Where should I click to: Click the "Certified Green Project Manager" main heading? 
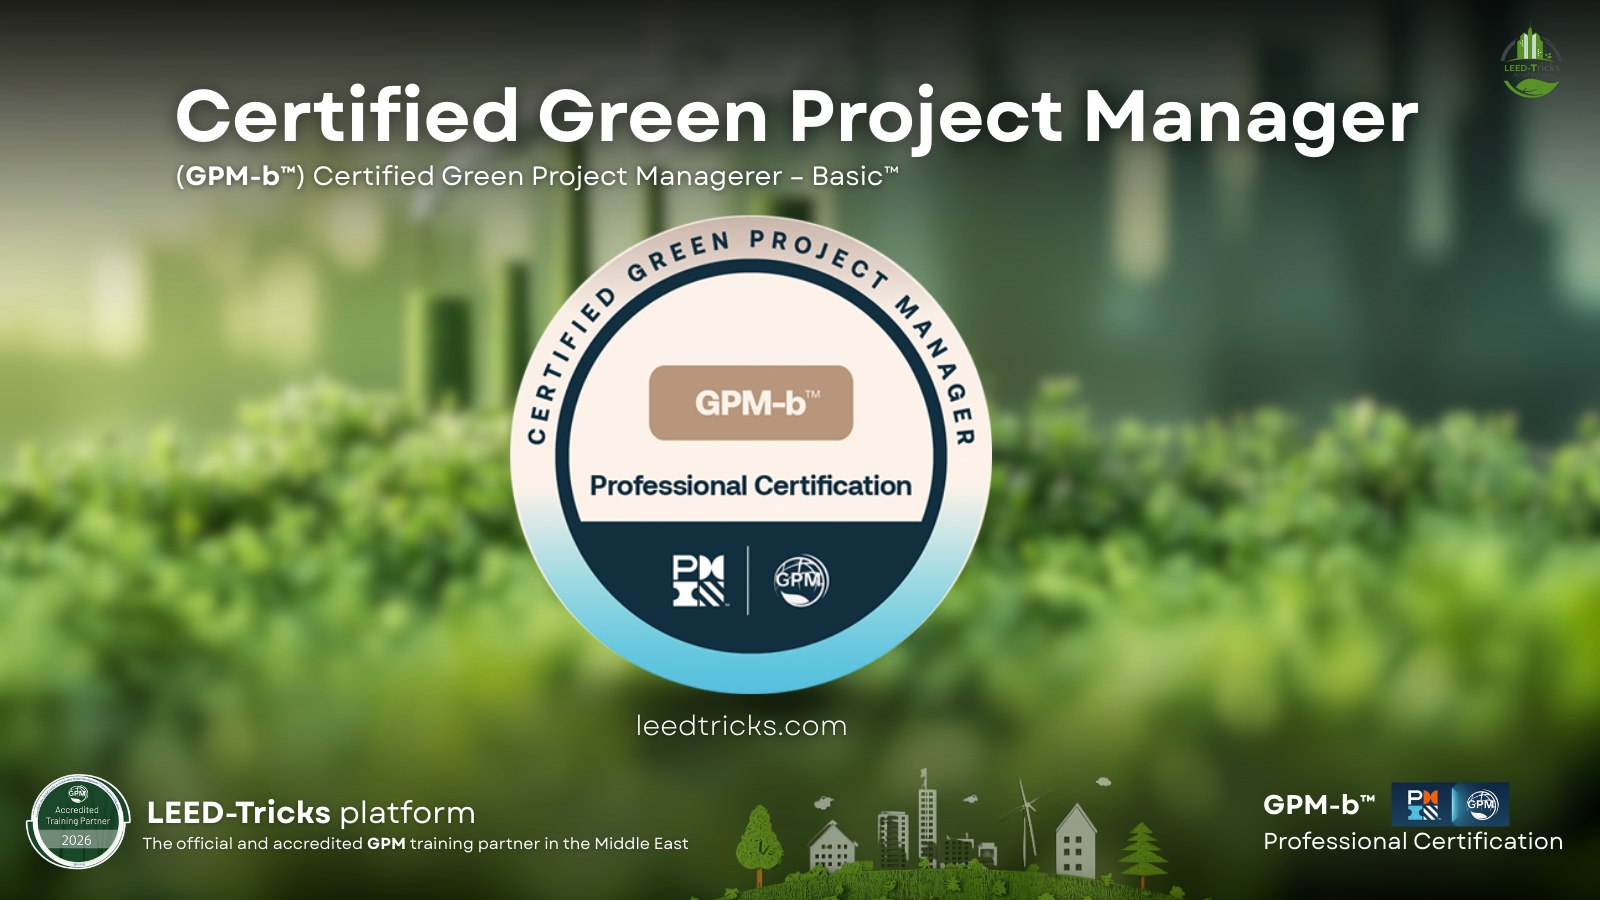[796, 117]
